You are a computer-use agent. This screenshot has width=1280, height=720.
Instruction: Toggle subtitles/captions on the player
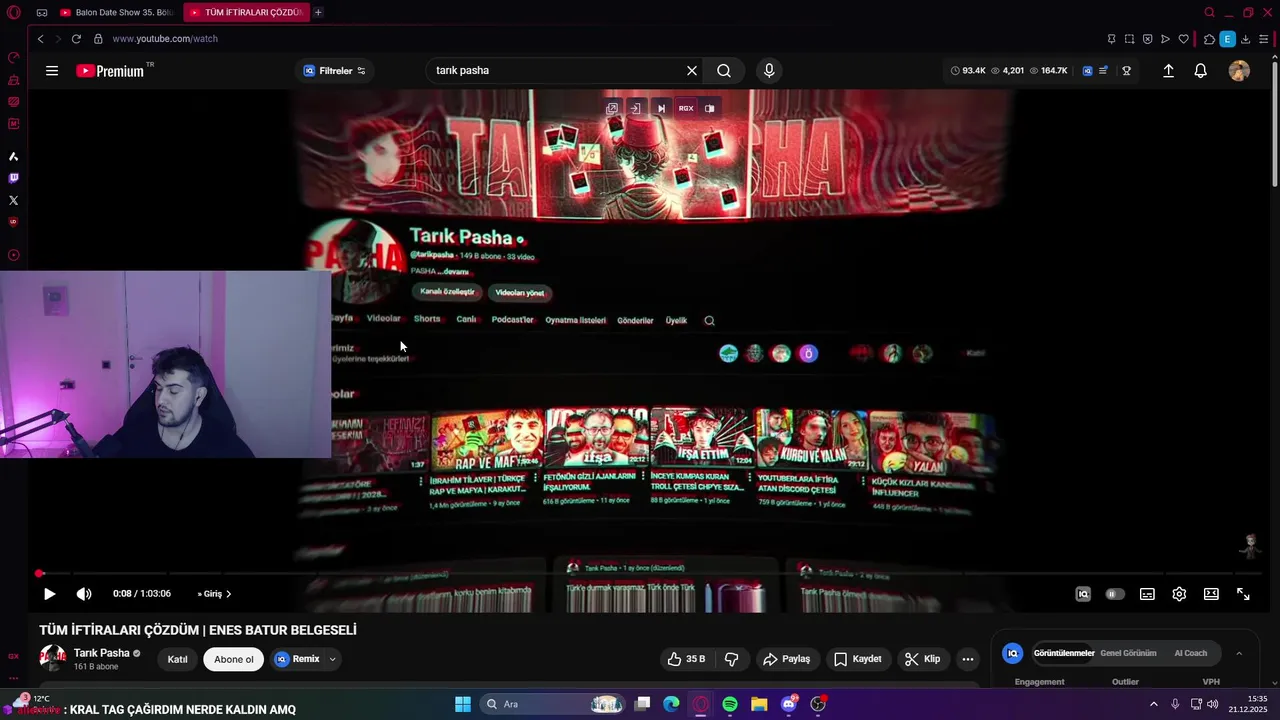(1147, 594)
